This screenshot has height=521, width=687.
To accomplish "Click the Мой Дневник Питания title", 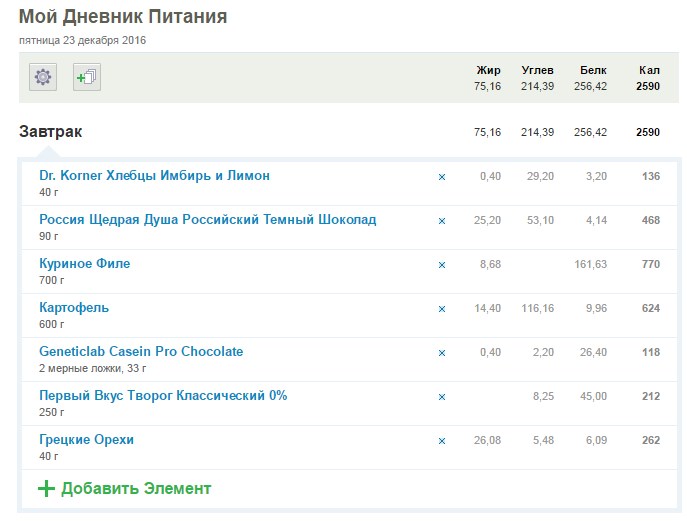I will tap(123, 17).
